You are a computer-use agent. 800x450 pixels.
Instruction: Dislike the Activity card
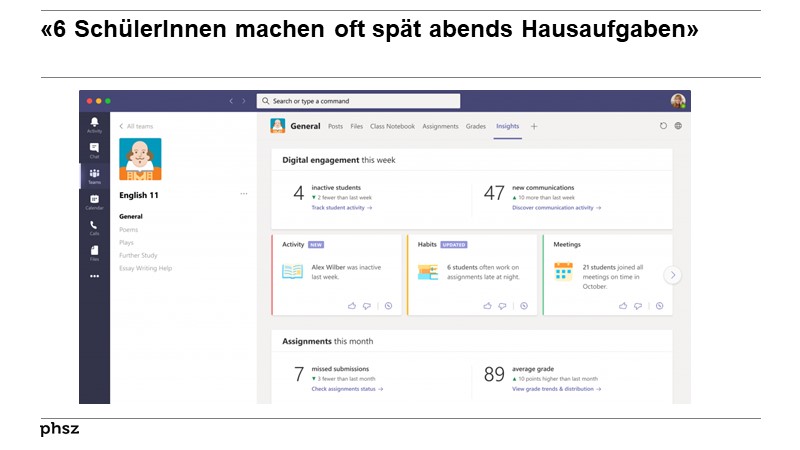(366, 306)
